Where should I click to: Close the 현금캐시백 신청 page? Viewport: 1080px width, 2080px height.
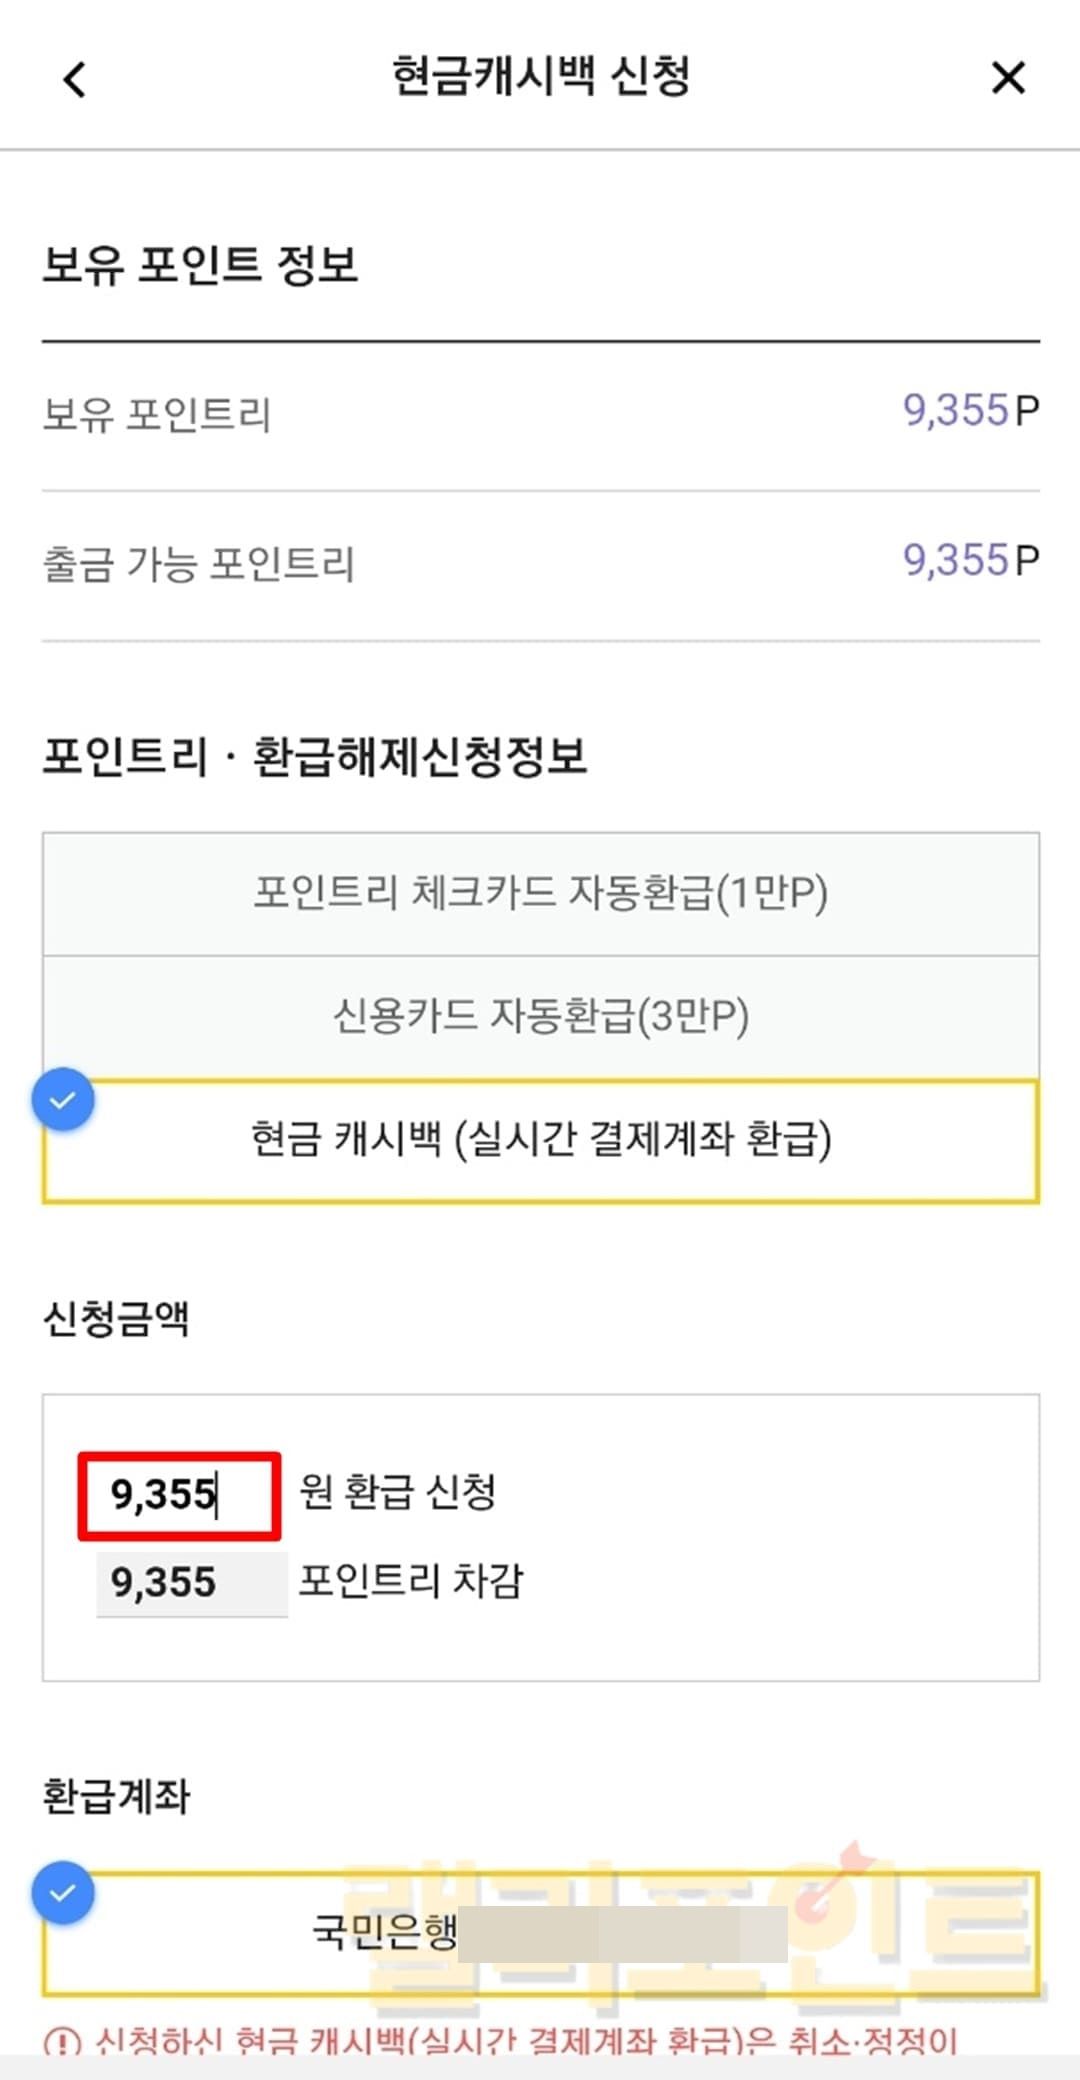click(1008, 77)
